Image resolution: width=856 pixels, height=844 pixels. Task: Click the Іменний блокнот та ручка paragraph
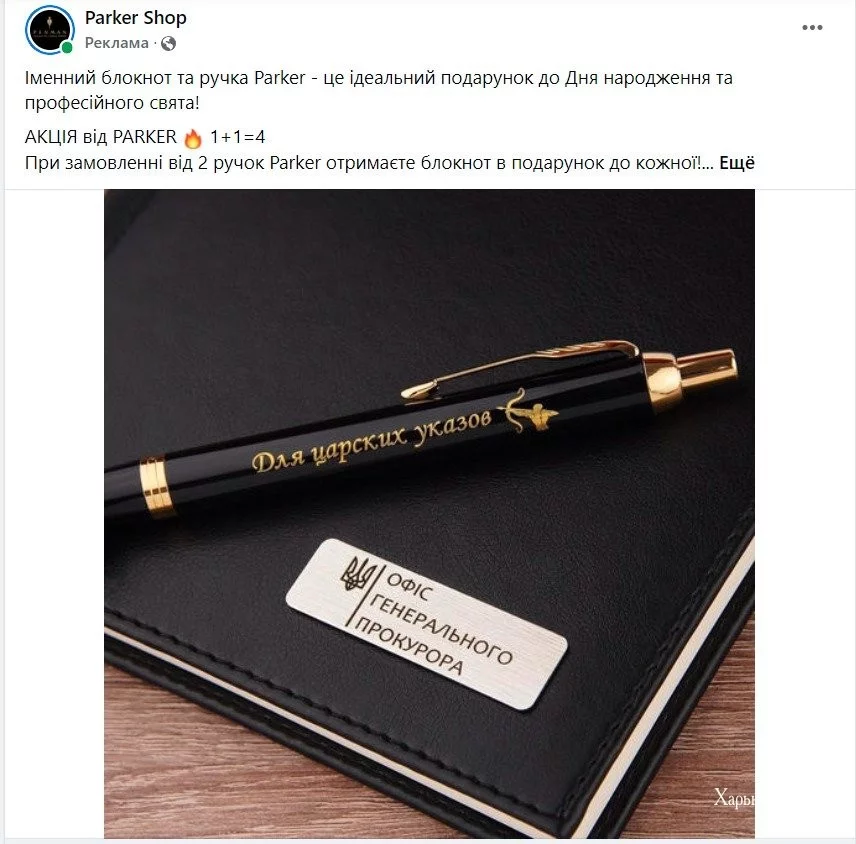pyautogui.click(x=378, y=90)
